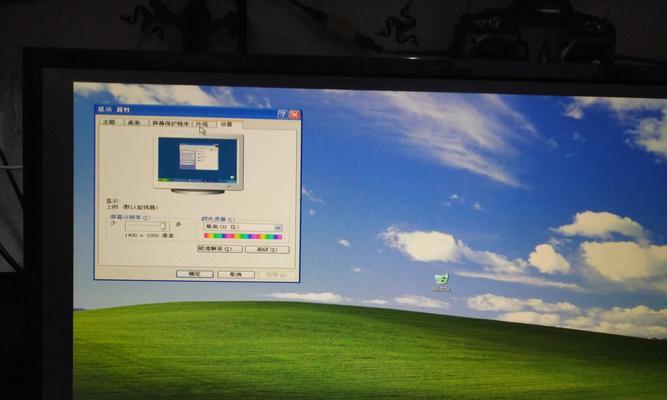667x400 pixels.
Task: Click the 疑难解答 (Troubleshoot) button
Action: [220, 249]
